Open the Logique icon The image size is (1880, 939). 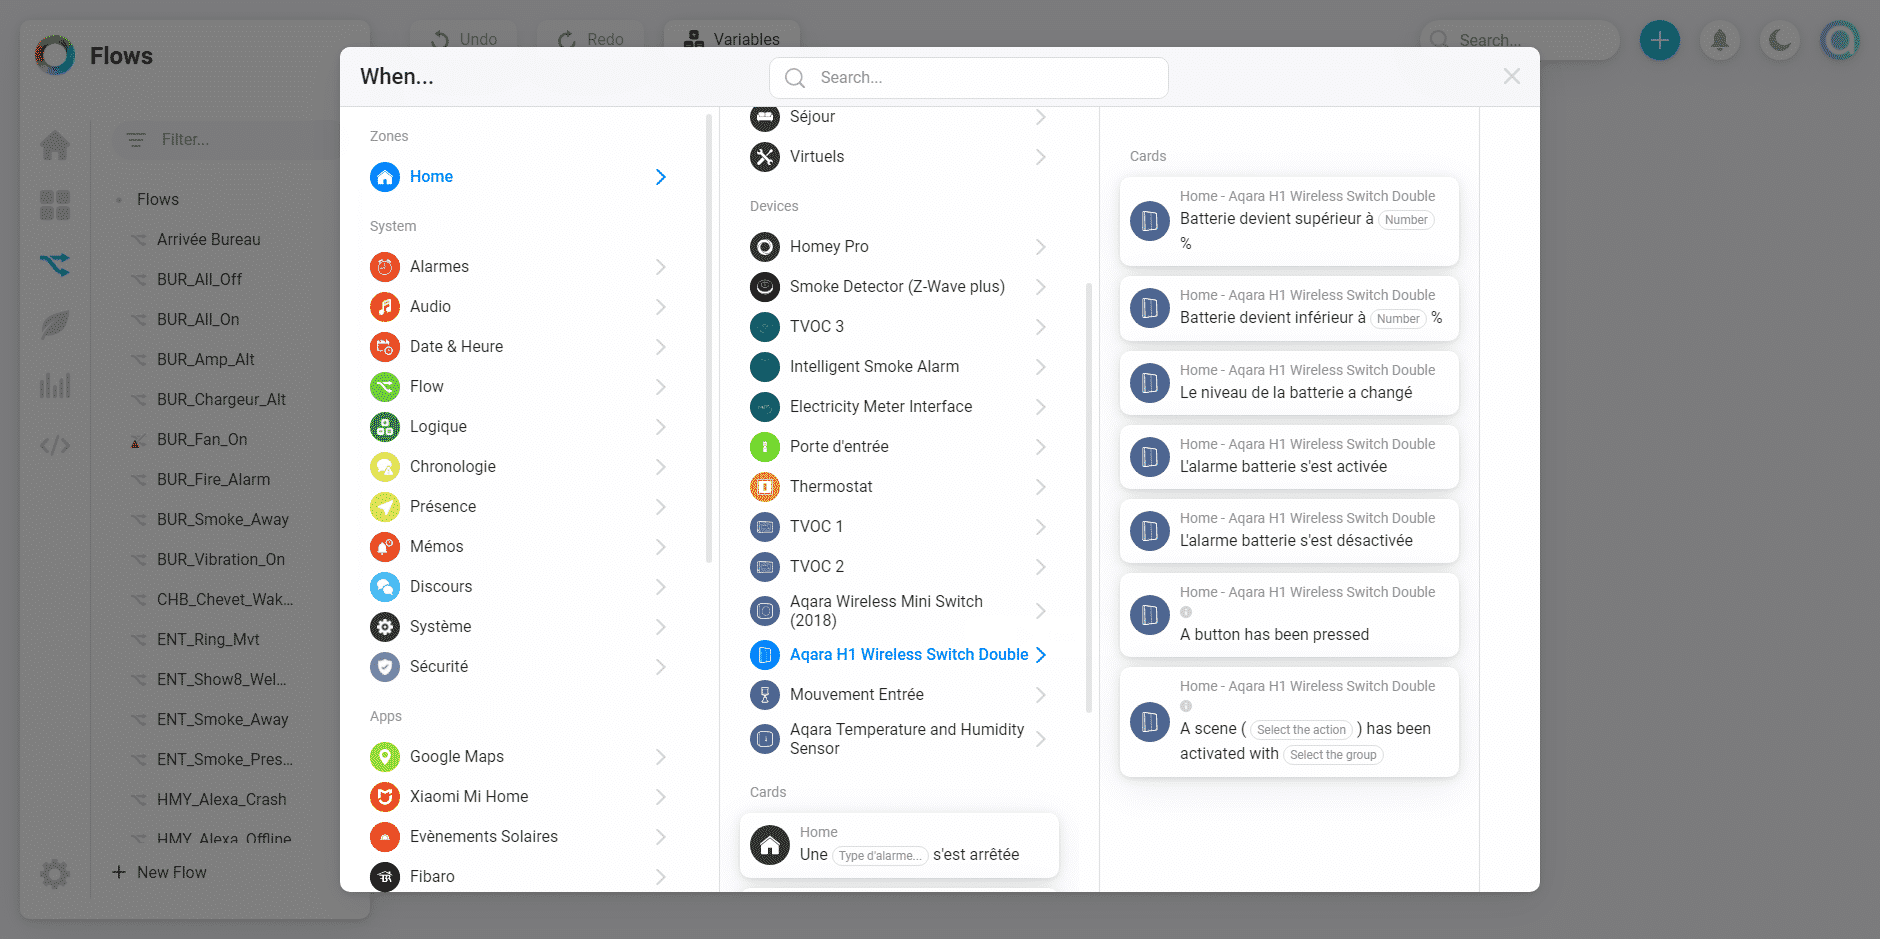point(385,426)
